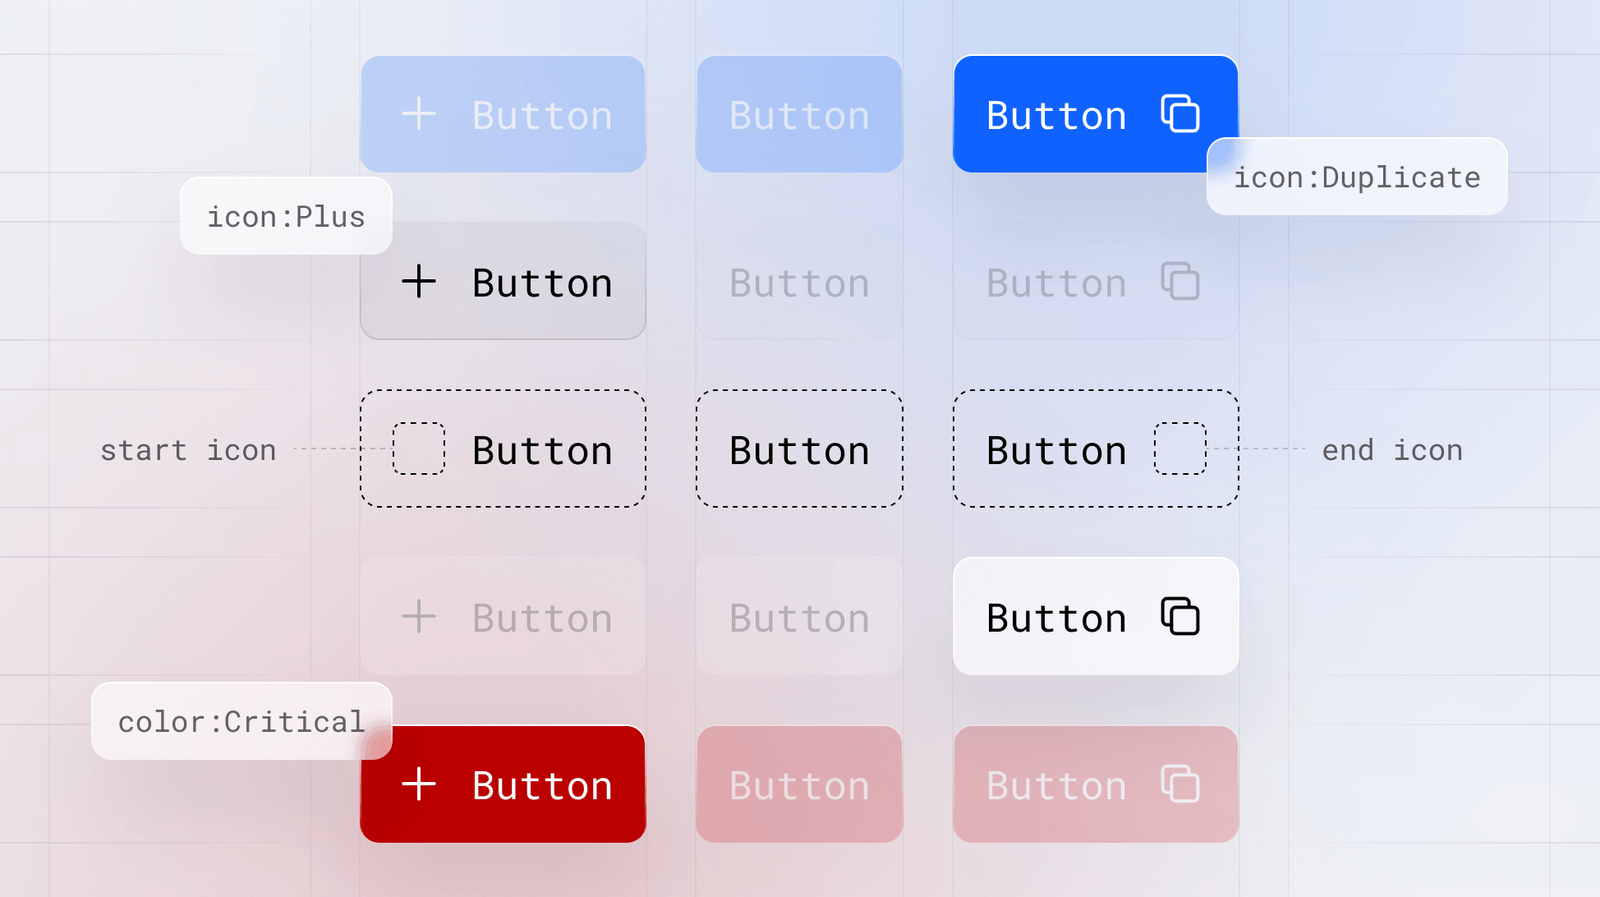
Task: Select the middle dashed Button without icon slots
Action: click(x=799, y=449)
